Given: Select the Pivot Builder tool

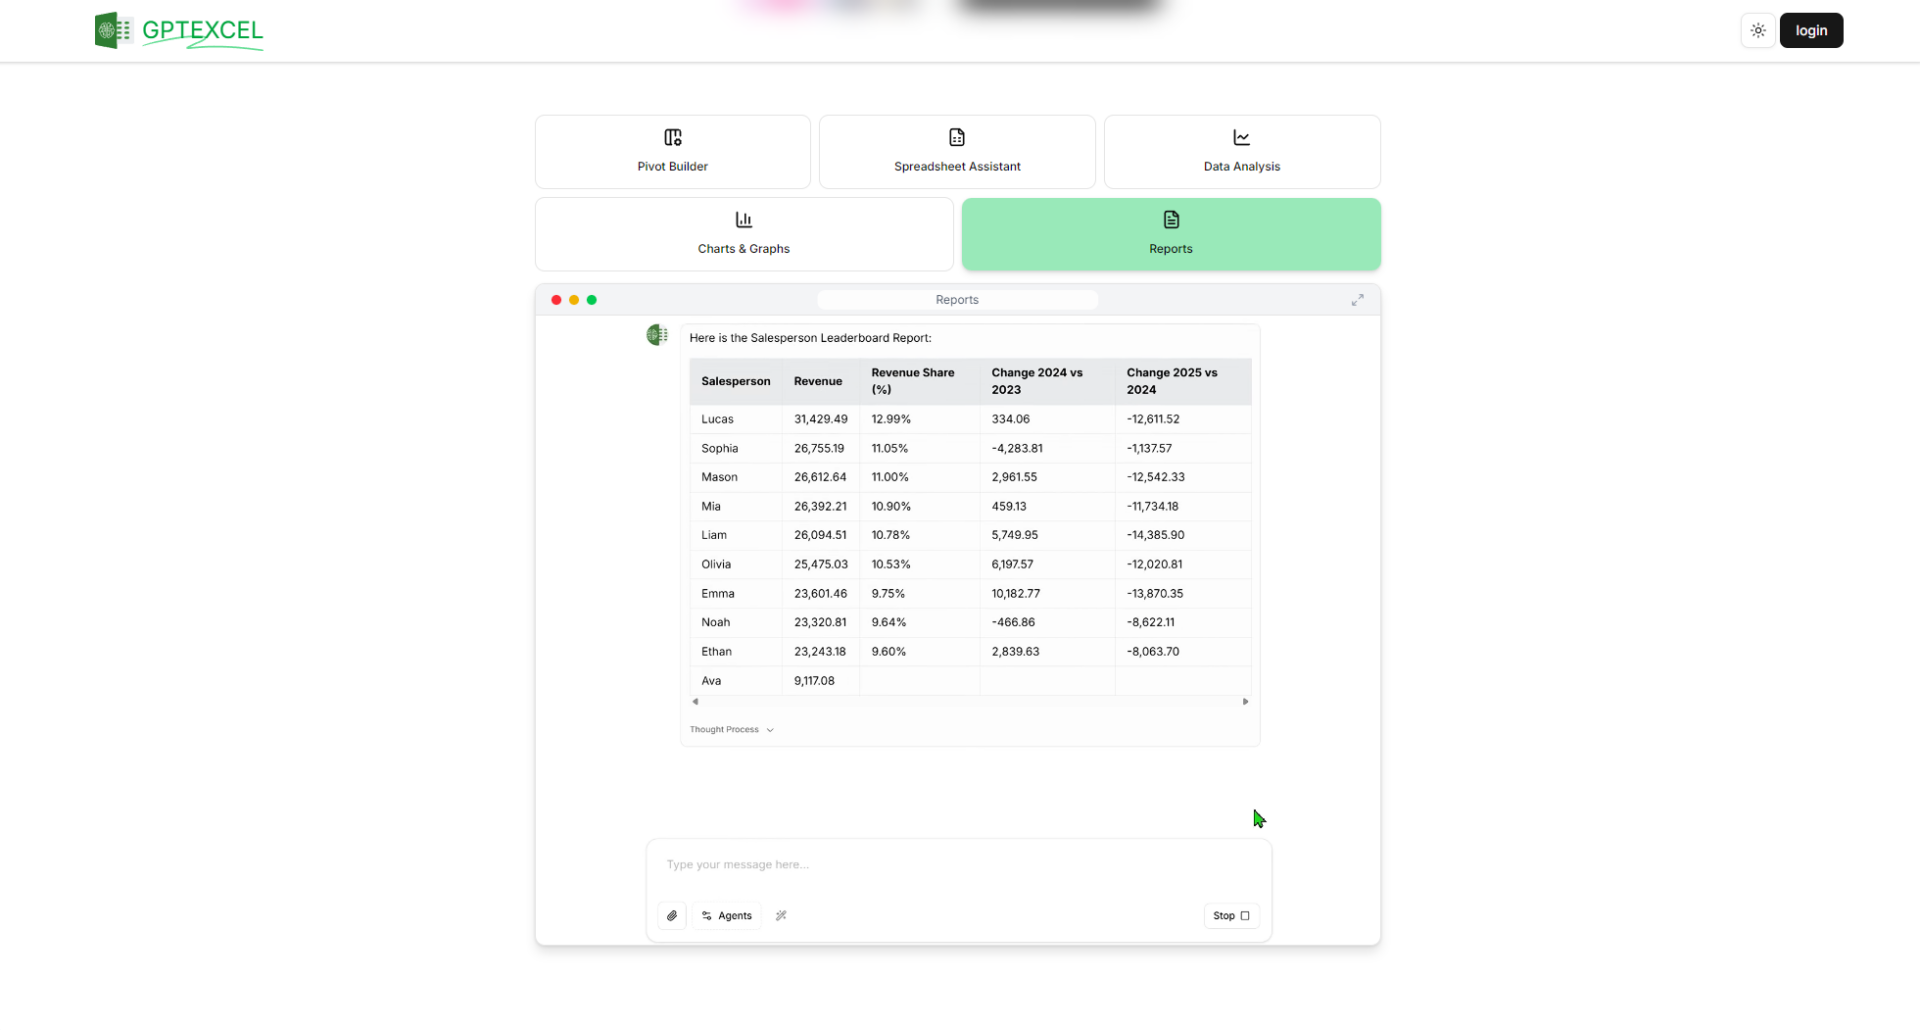Looking at the screenshot, I should click(x=672, y=151).
